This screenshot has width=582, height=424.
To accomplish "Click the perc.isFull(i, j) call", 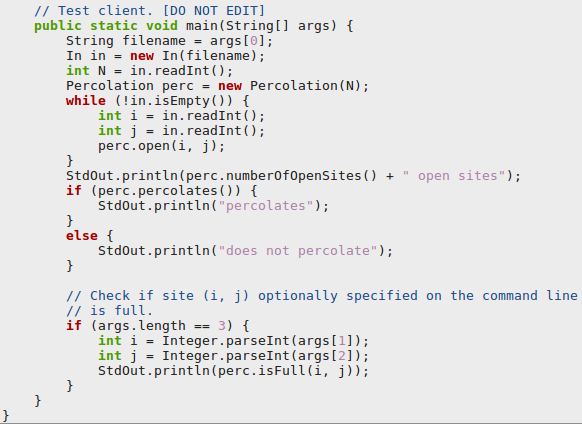I will [x=285, y=371].
